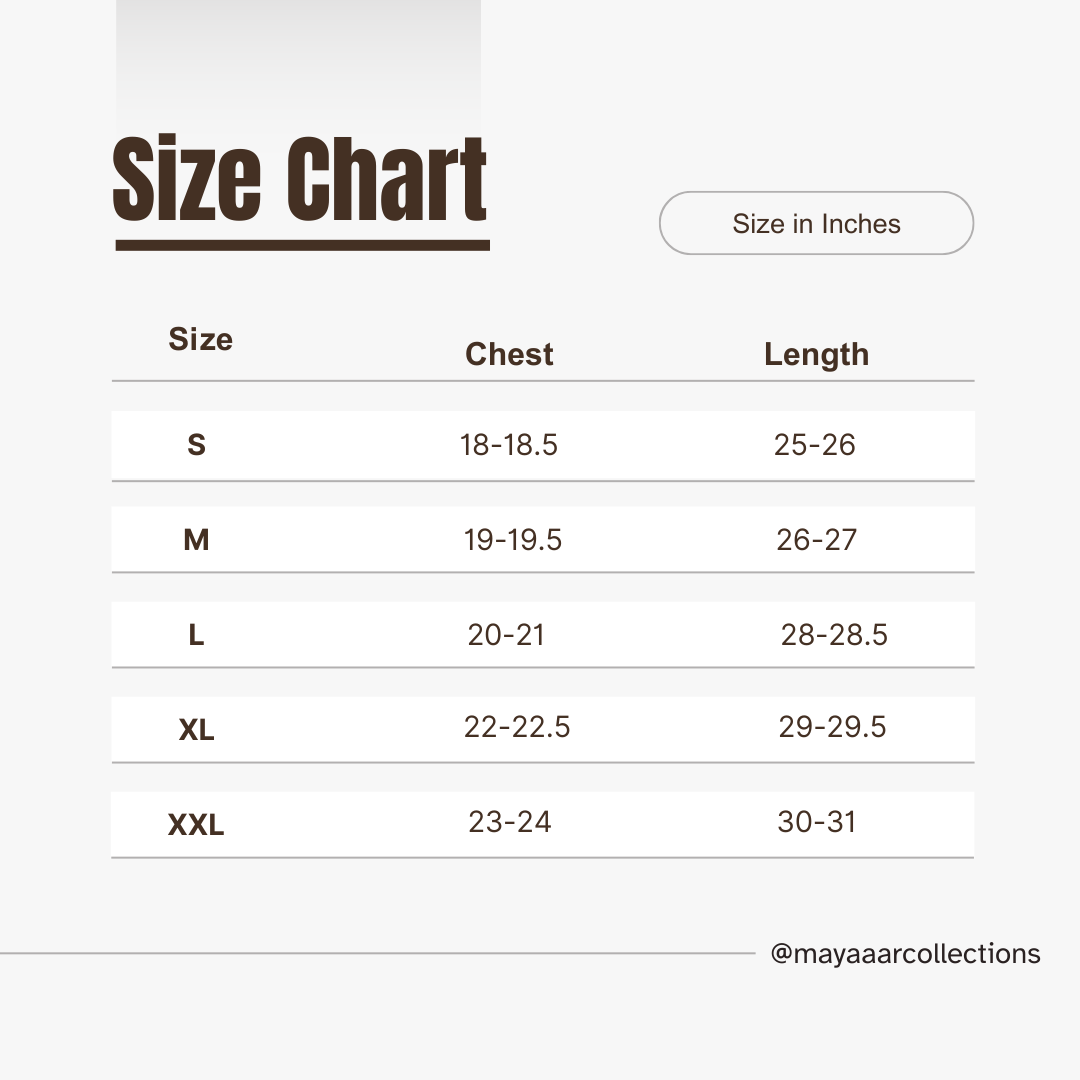
Task: Select the "Length" column header
Action: tap(816, 355)
